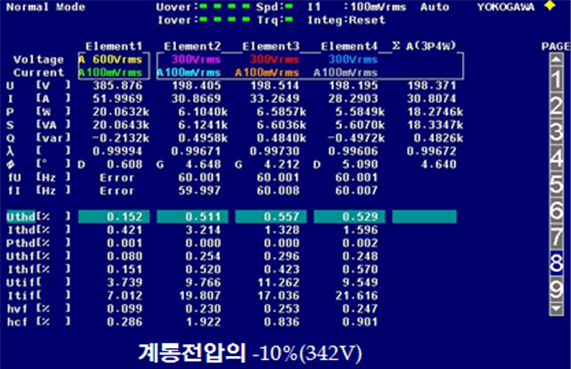Click the page bar down arrow

pos(556,310)
